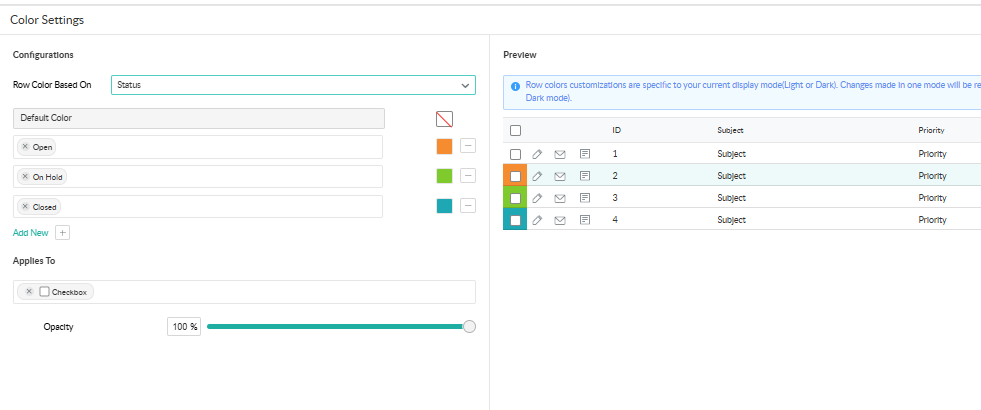Click the edit pencil icon in row 4
Screen dimensions: 981x410
tap(537, 220)
